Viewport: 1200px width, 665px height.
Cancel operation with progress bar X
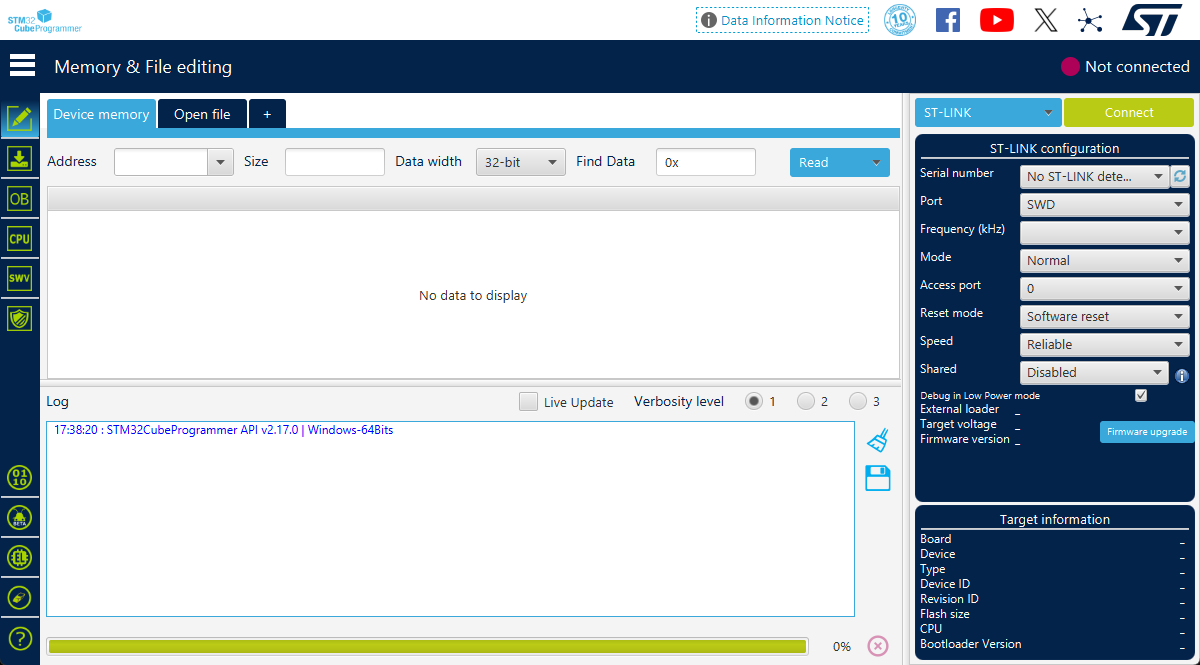[x=877, y=646]
